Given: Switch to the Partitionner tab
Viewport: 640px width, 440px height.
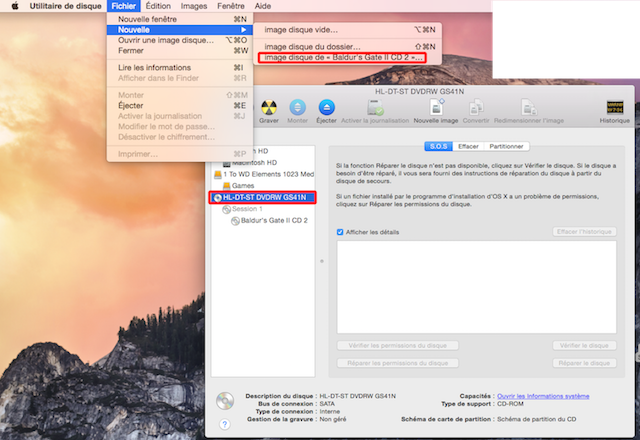Looking at the screenshot, I should click(x=506, y=146).
